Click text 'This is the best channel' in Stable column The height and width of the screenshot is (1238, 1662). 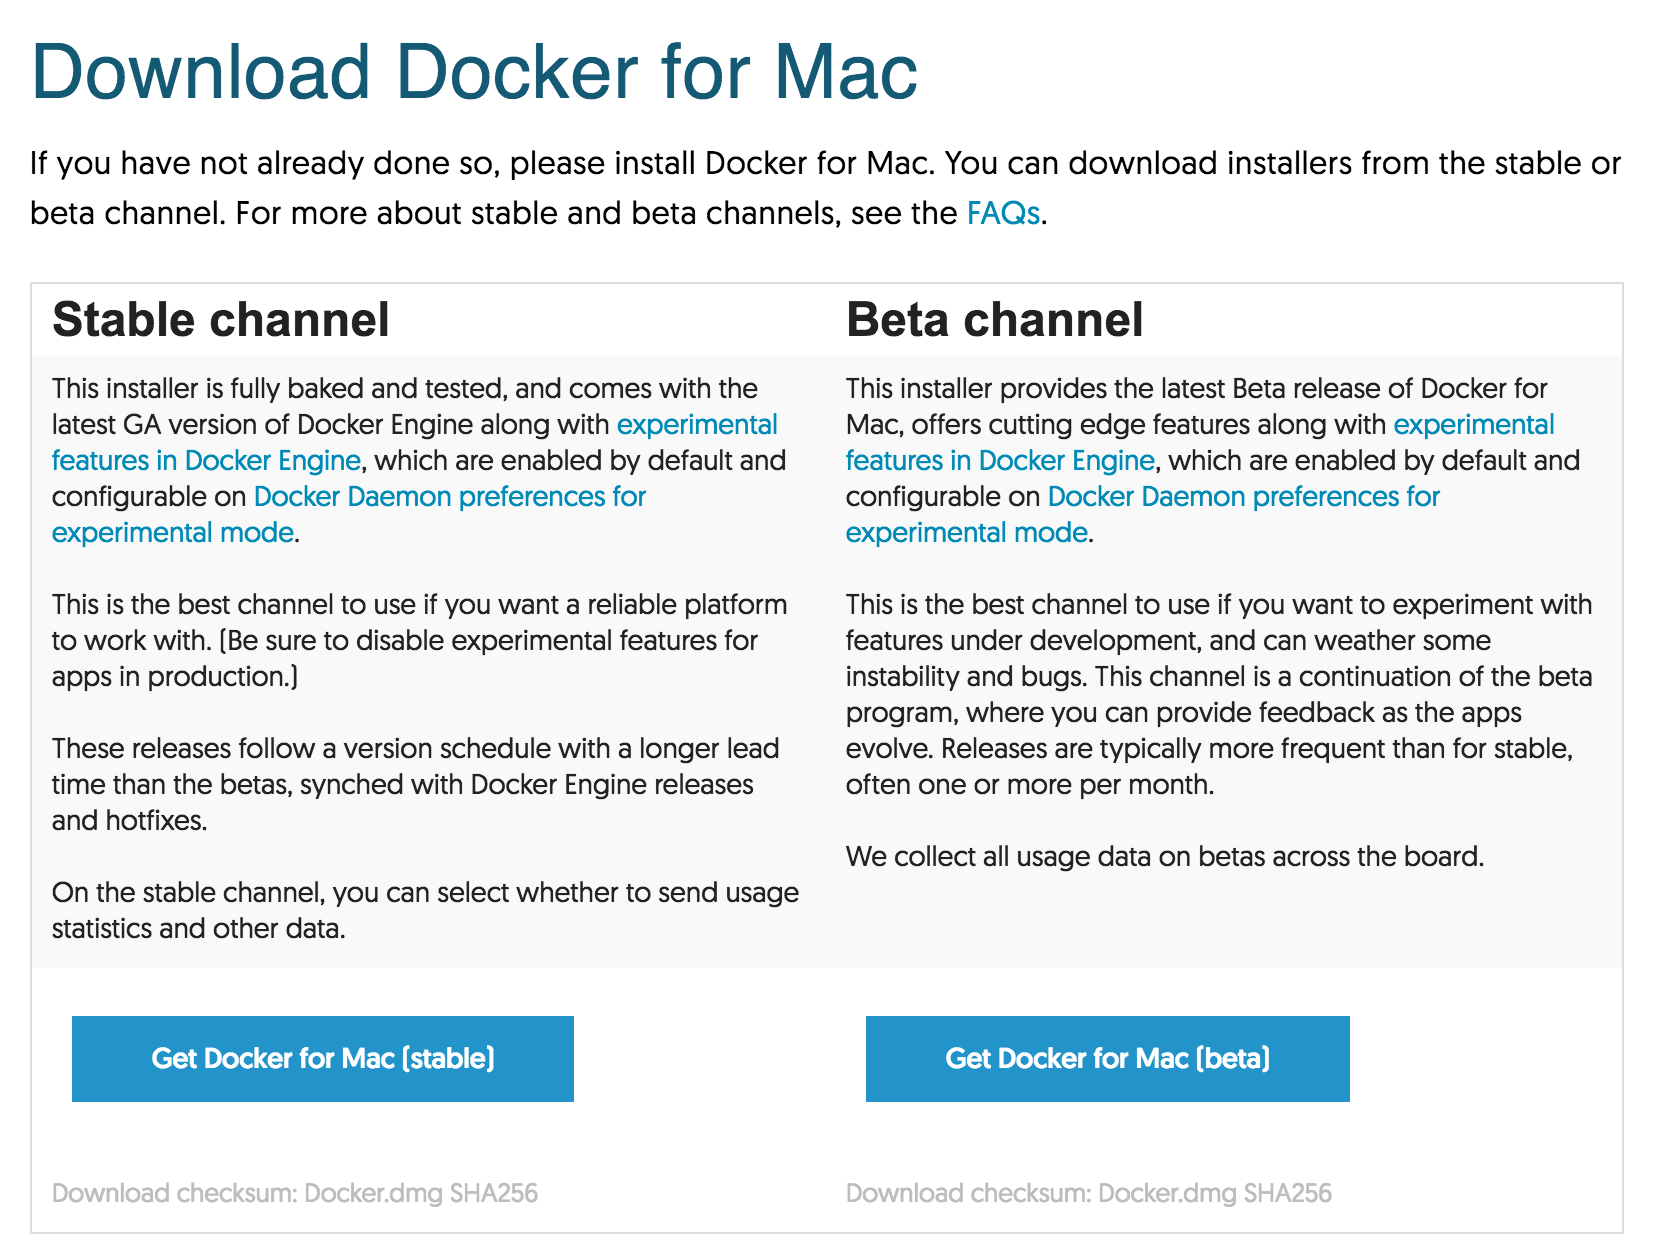point(193,605)
